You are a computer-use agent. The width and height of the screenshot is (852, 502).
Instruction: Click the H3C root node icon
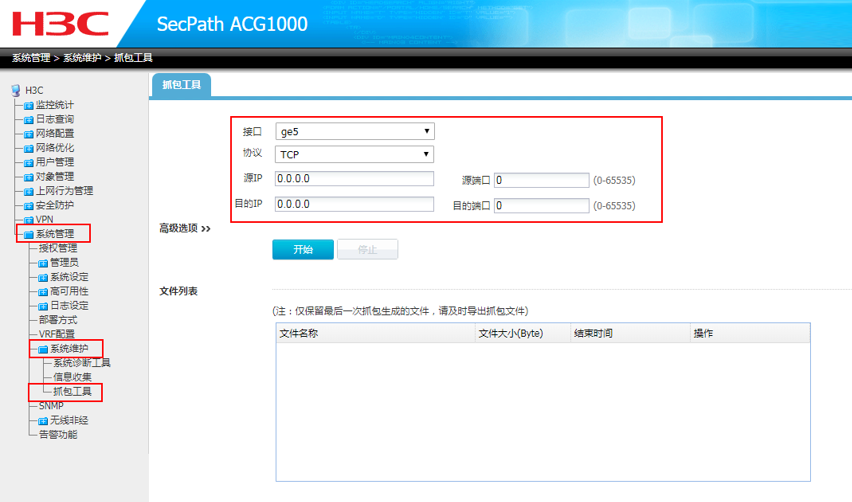(x=16, y=90)
